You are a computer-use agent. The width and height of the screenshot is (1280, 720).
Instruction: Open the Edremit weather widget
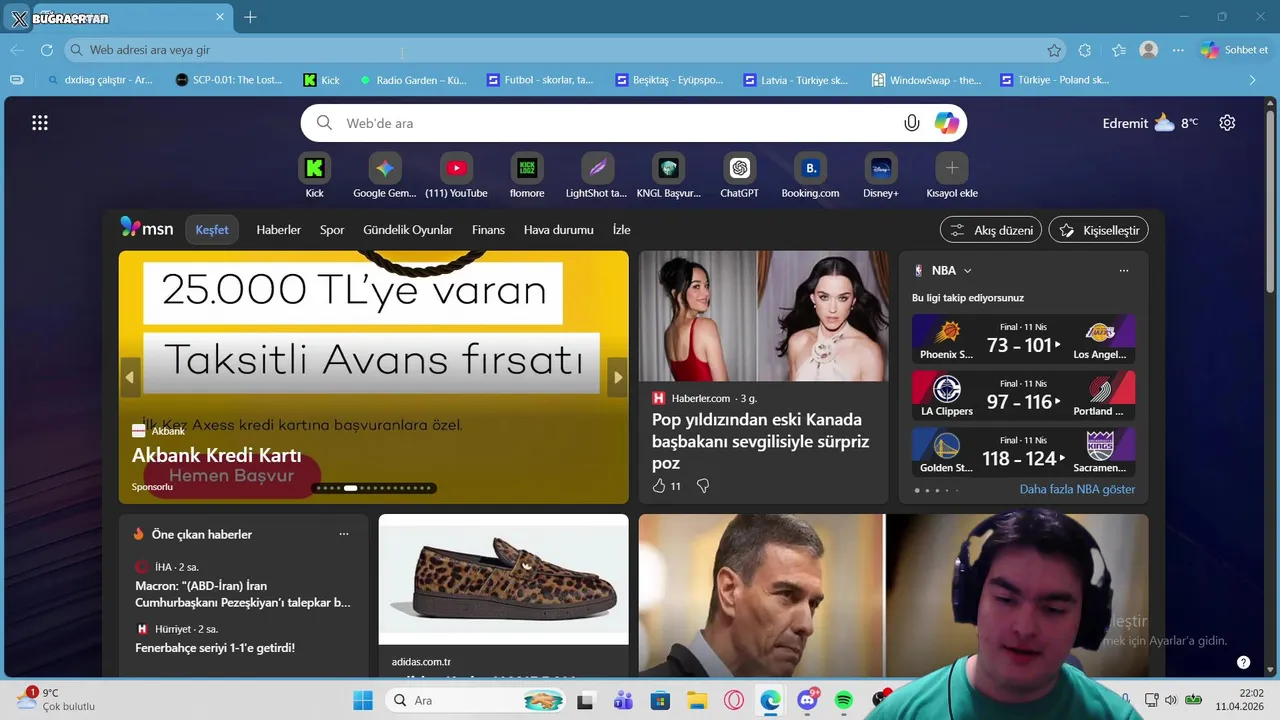pyautogui.click(x=1150, y=123)
